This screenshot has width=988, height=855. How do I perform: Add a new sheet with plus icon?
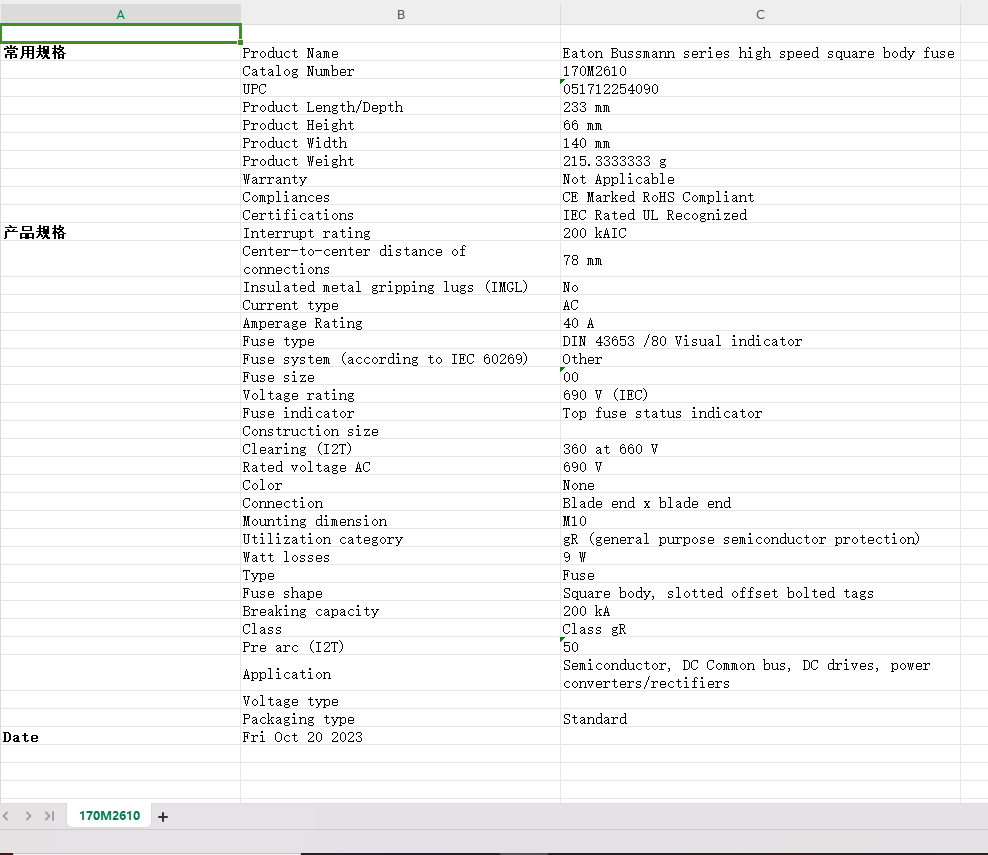click(163, 817)
